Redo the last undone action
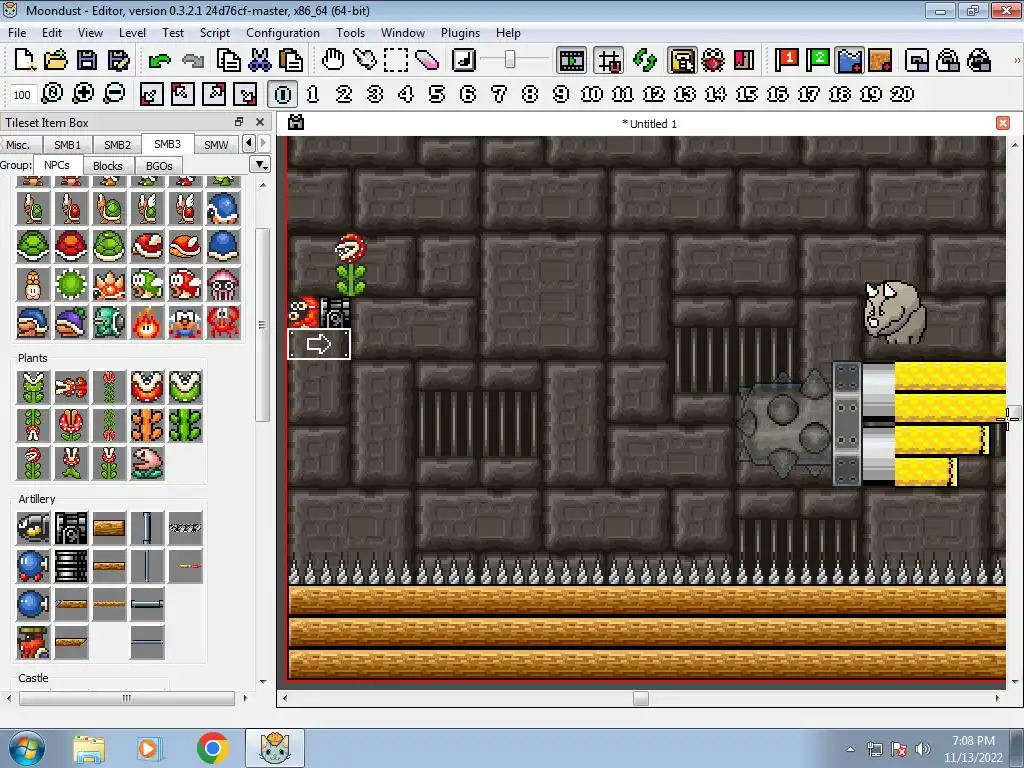1024x768 pixels. [x=193, y=61]
